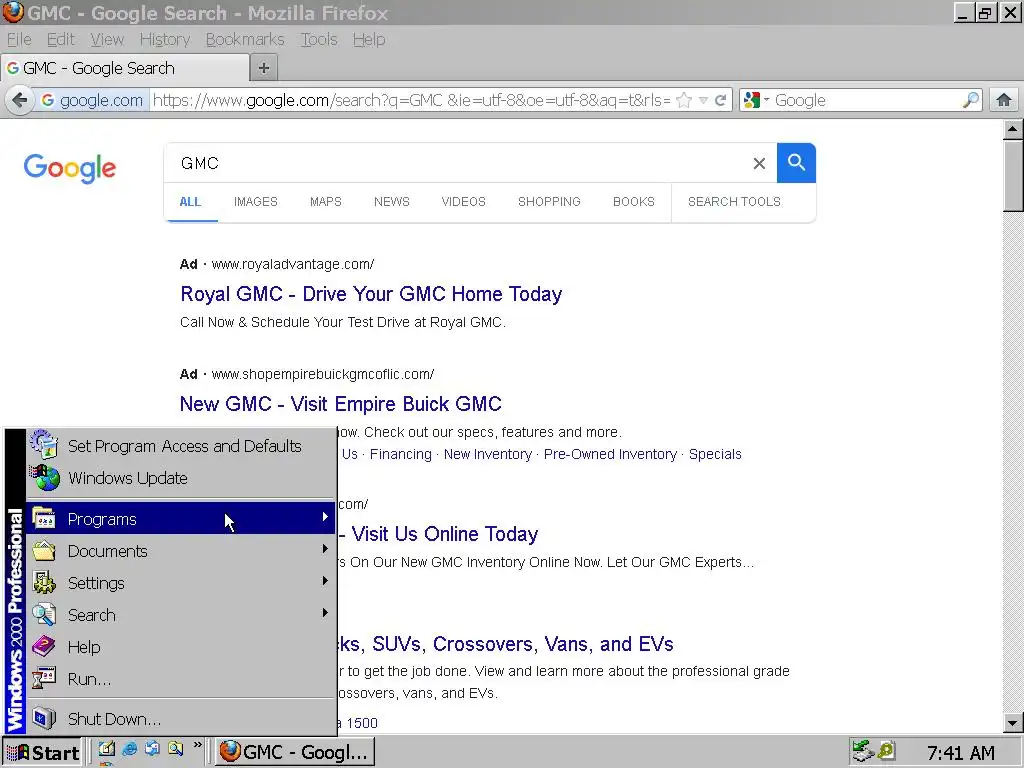Open the Edit menu
This screenshot has width=1024, height=768.
click(x=61, y=40)
